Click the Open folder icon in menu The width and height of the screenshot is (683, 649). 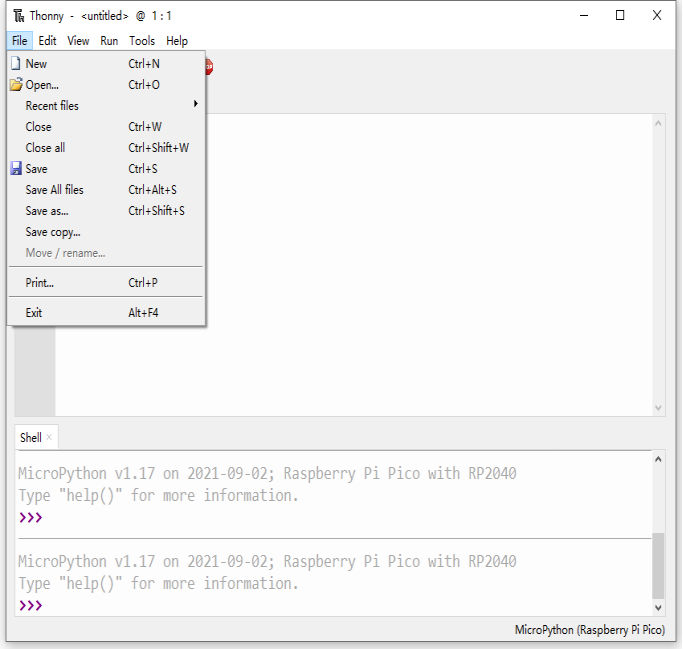16,85
